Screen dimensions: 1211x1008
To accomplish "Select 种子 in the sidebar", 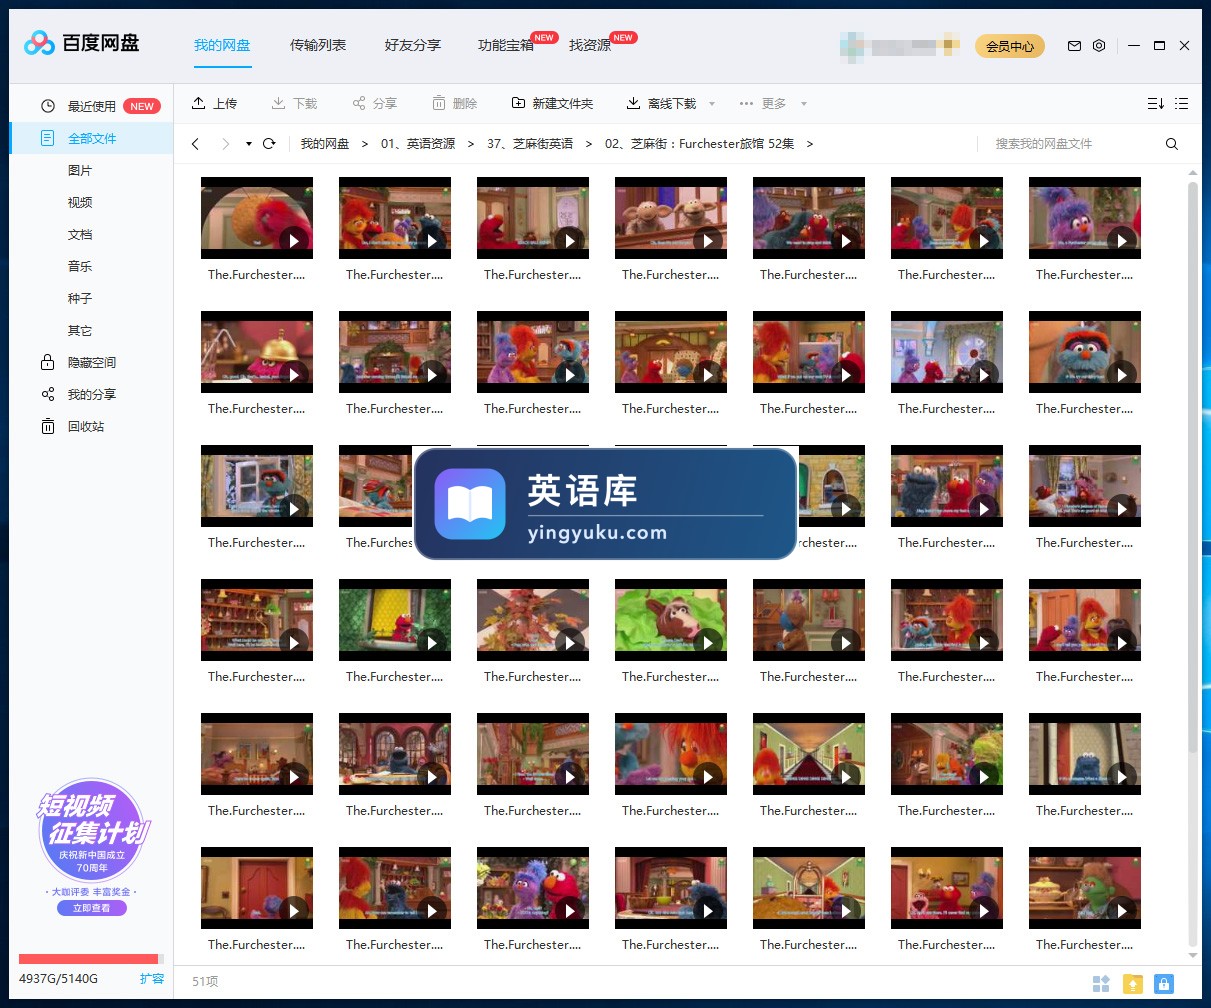I will point(80,298).
